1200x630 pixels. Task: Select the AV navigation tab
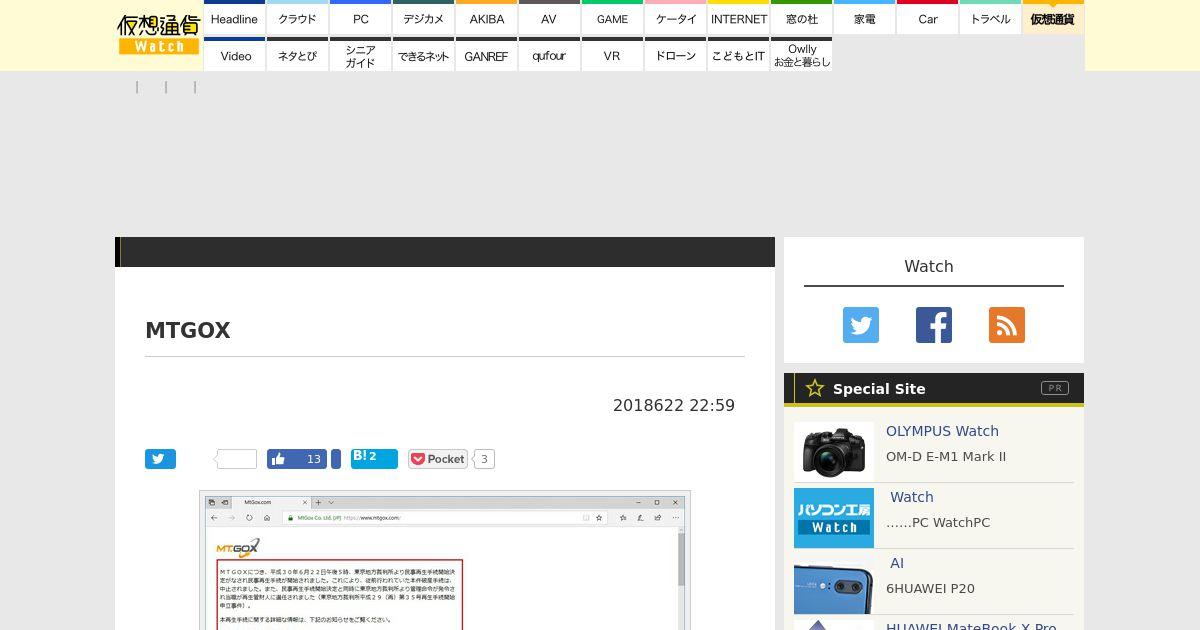pos(550,17)
